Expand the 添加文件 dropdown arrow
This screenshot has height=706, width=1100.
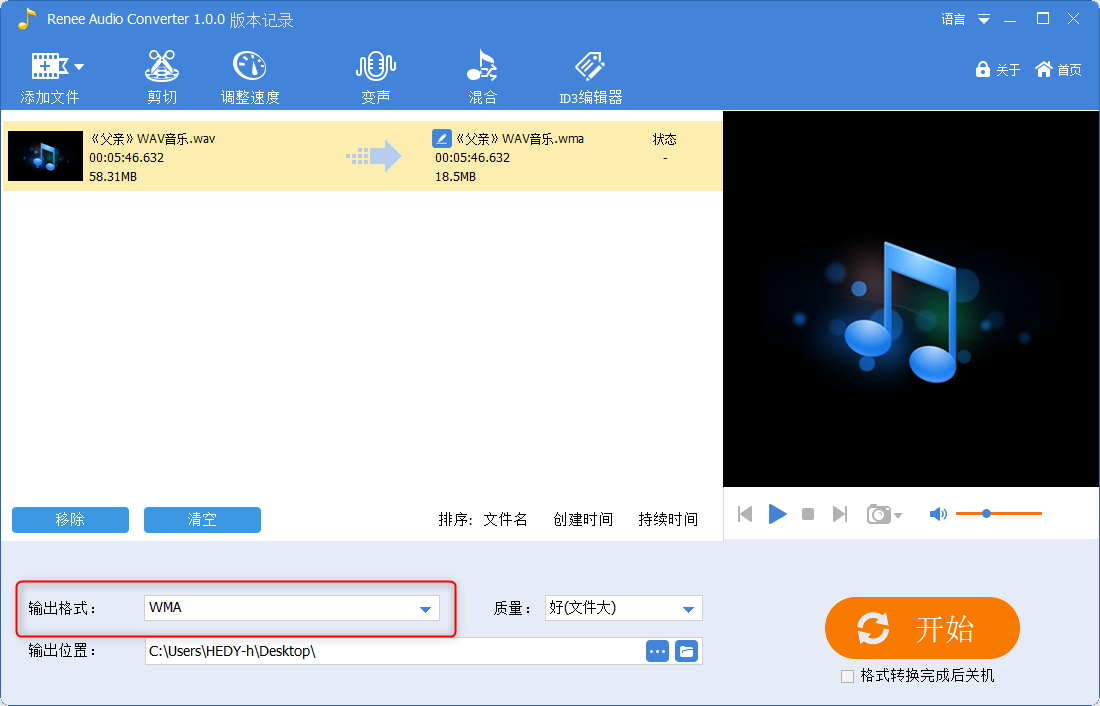(x=79, y=67)
